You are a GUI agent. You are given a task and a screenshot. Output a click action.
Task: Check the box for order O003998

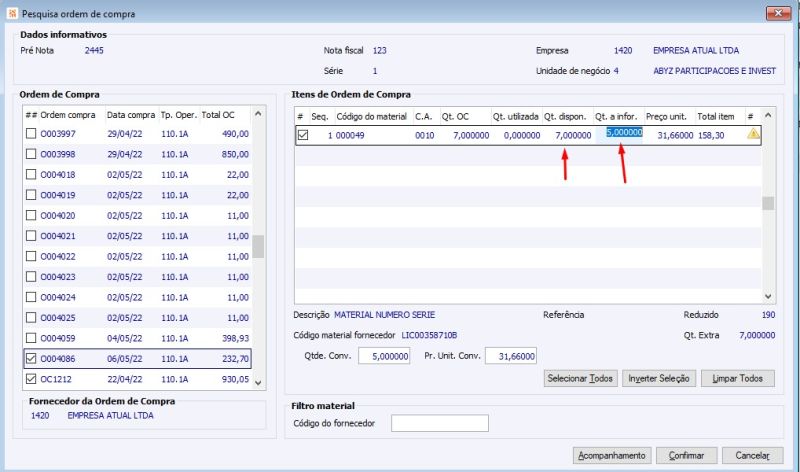tap(31, 154)
